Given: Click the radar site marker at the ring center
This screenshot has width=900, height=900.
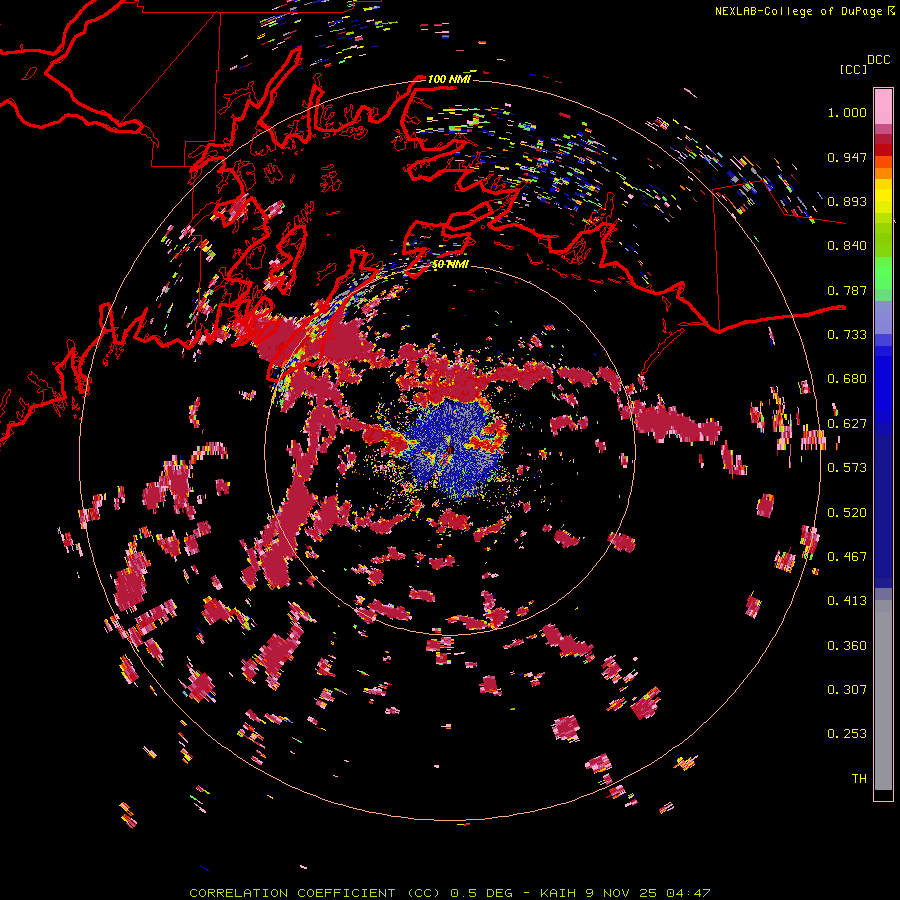Looking at the screenshot, I should pyautogui.click(x=450, y=450).
